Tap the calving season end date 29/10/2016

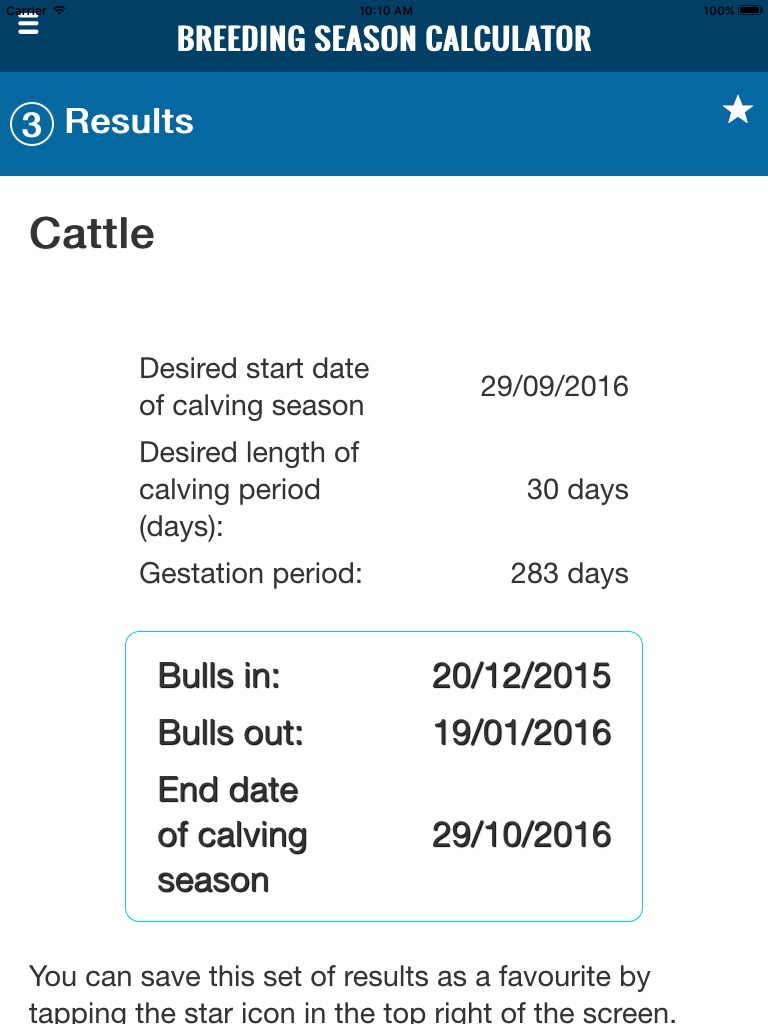coord(521,835)
